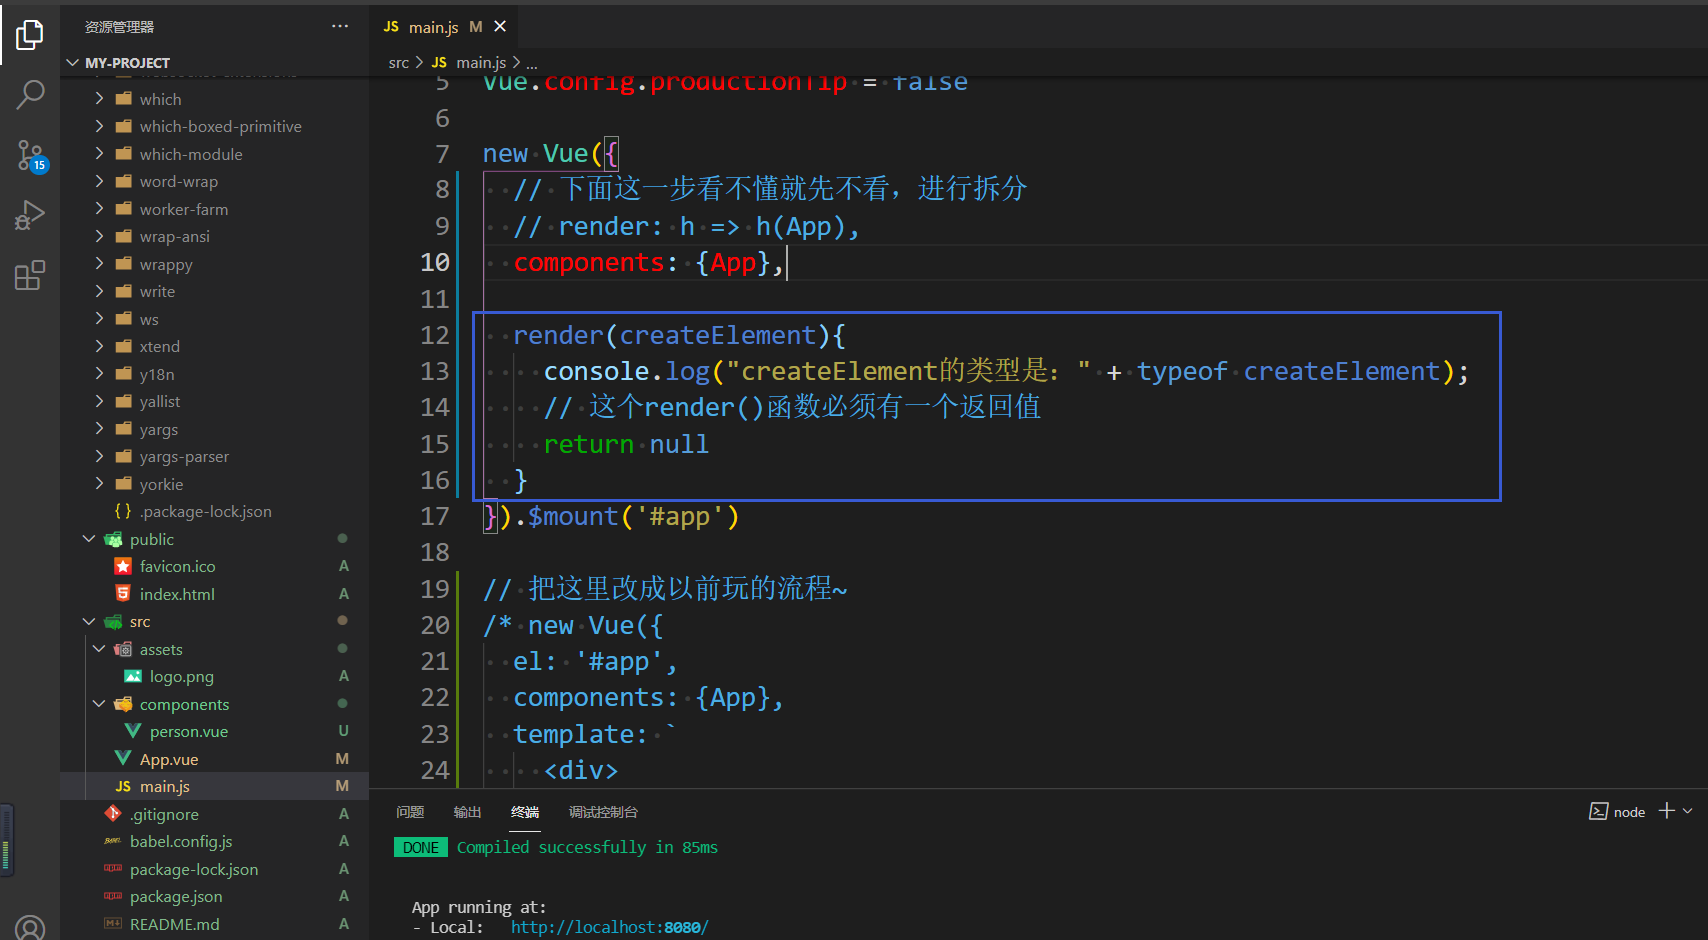1708x940 pixels.
Task: Expand the yorkie folder
Action: coord(99,484)
